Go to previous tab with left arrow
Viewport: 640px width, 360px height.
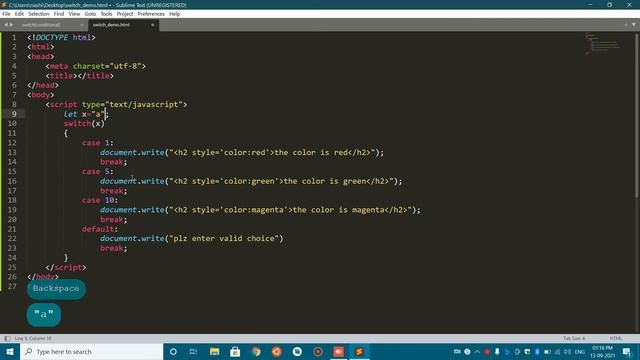pyautogui.click(x=6, y=25)
